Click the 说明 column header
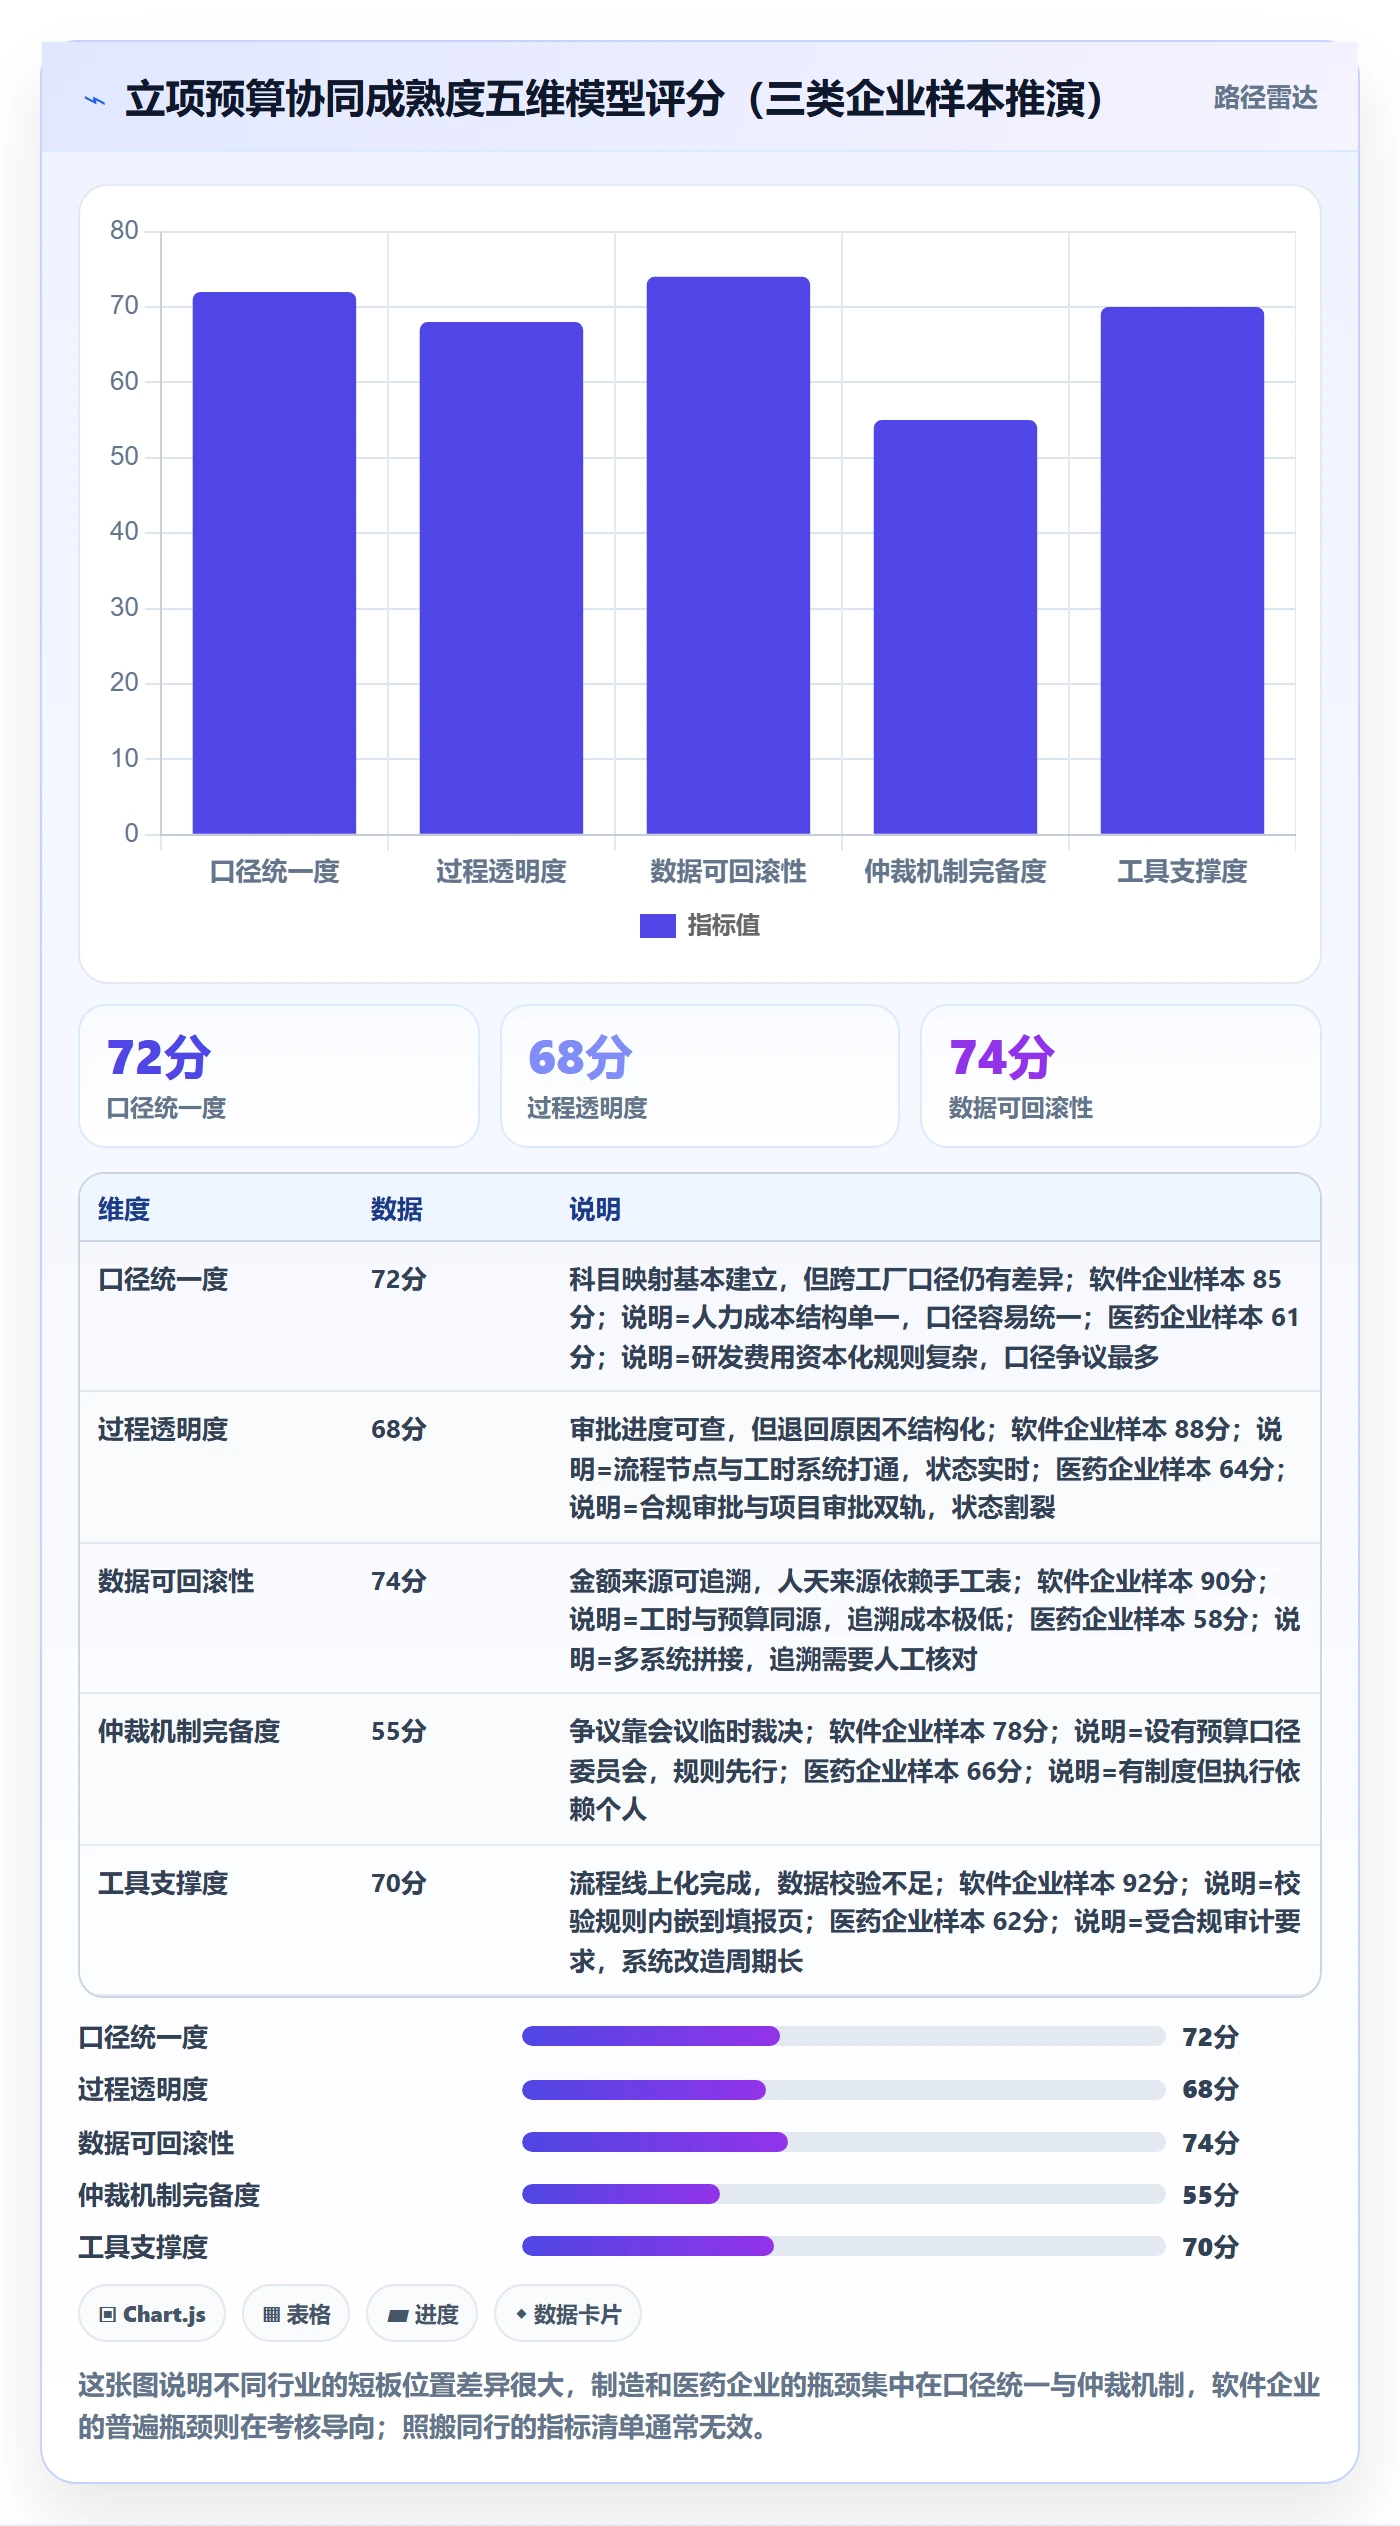1400x2526 pixels. pyautogui.click(x=595, y=1209)
